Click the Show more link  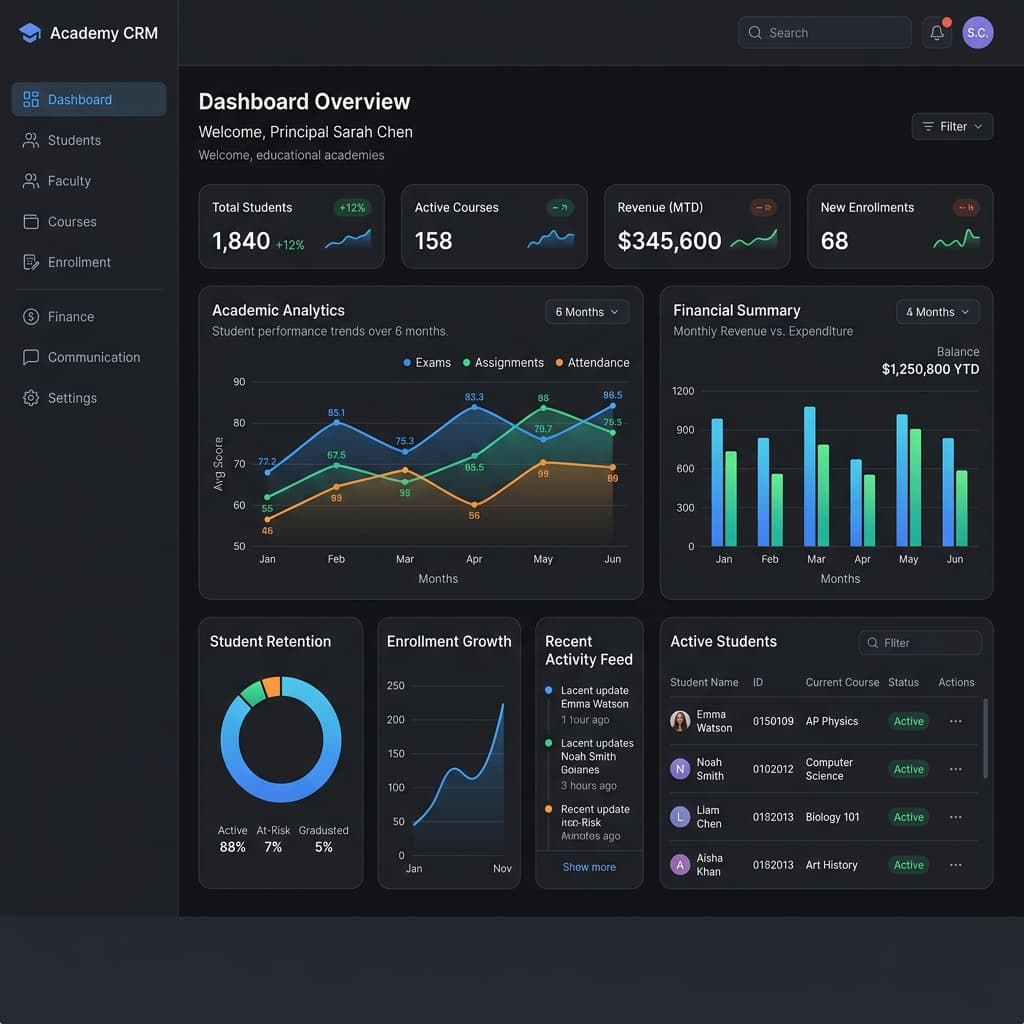click(x=589, y=867)
